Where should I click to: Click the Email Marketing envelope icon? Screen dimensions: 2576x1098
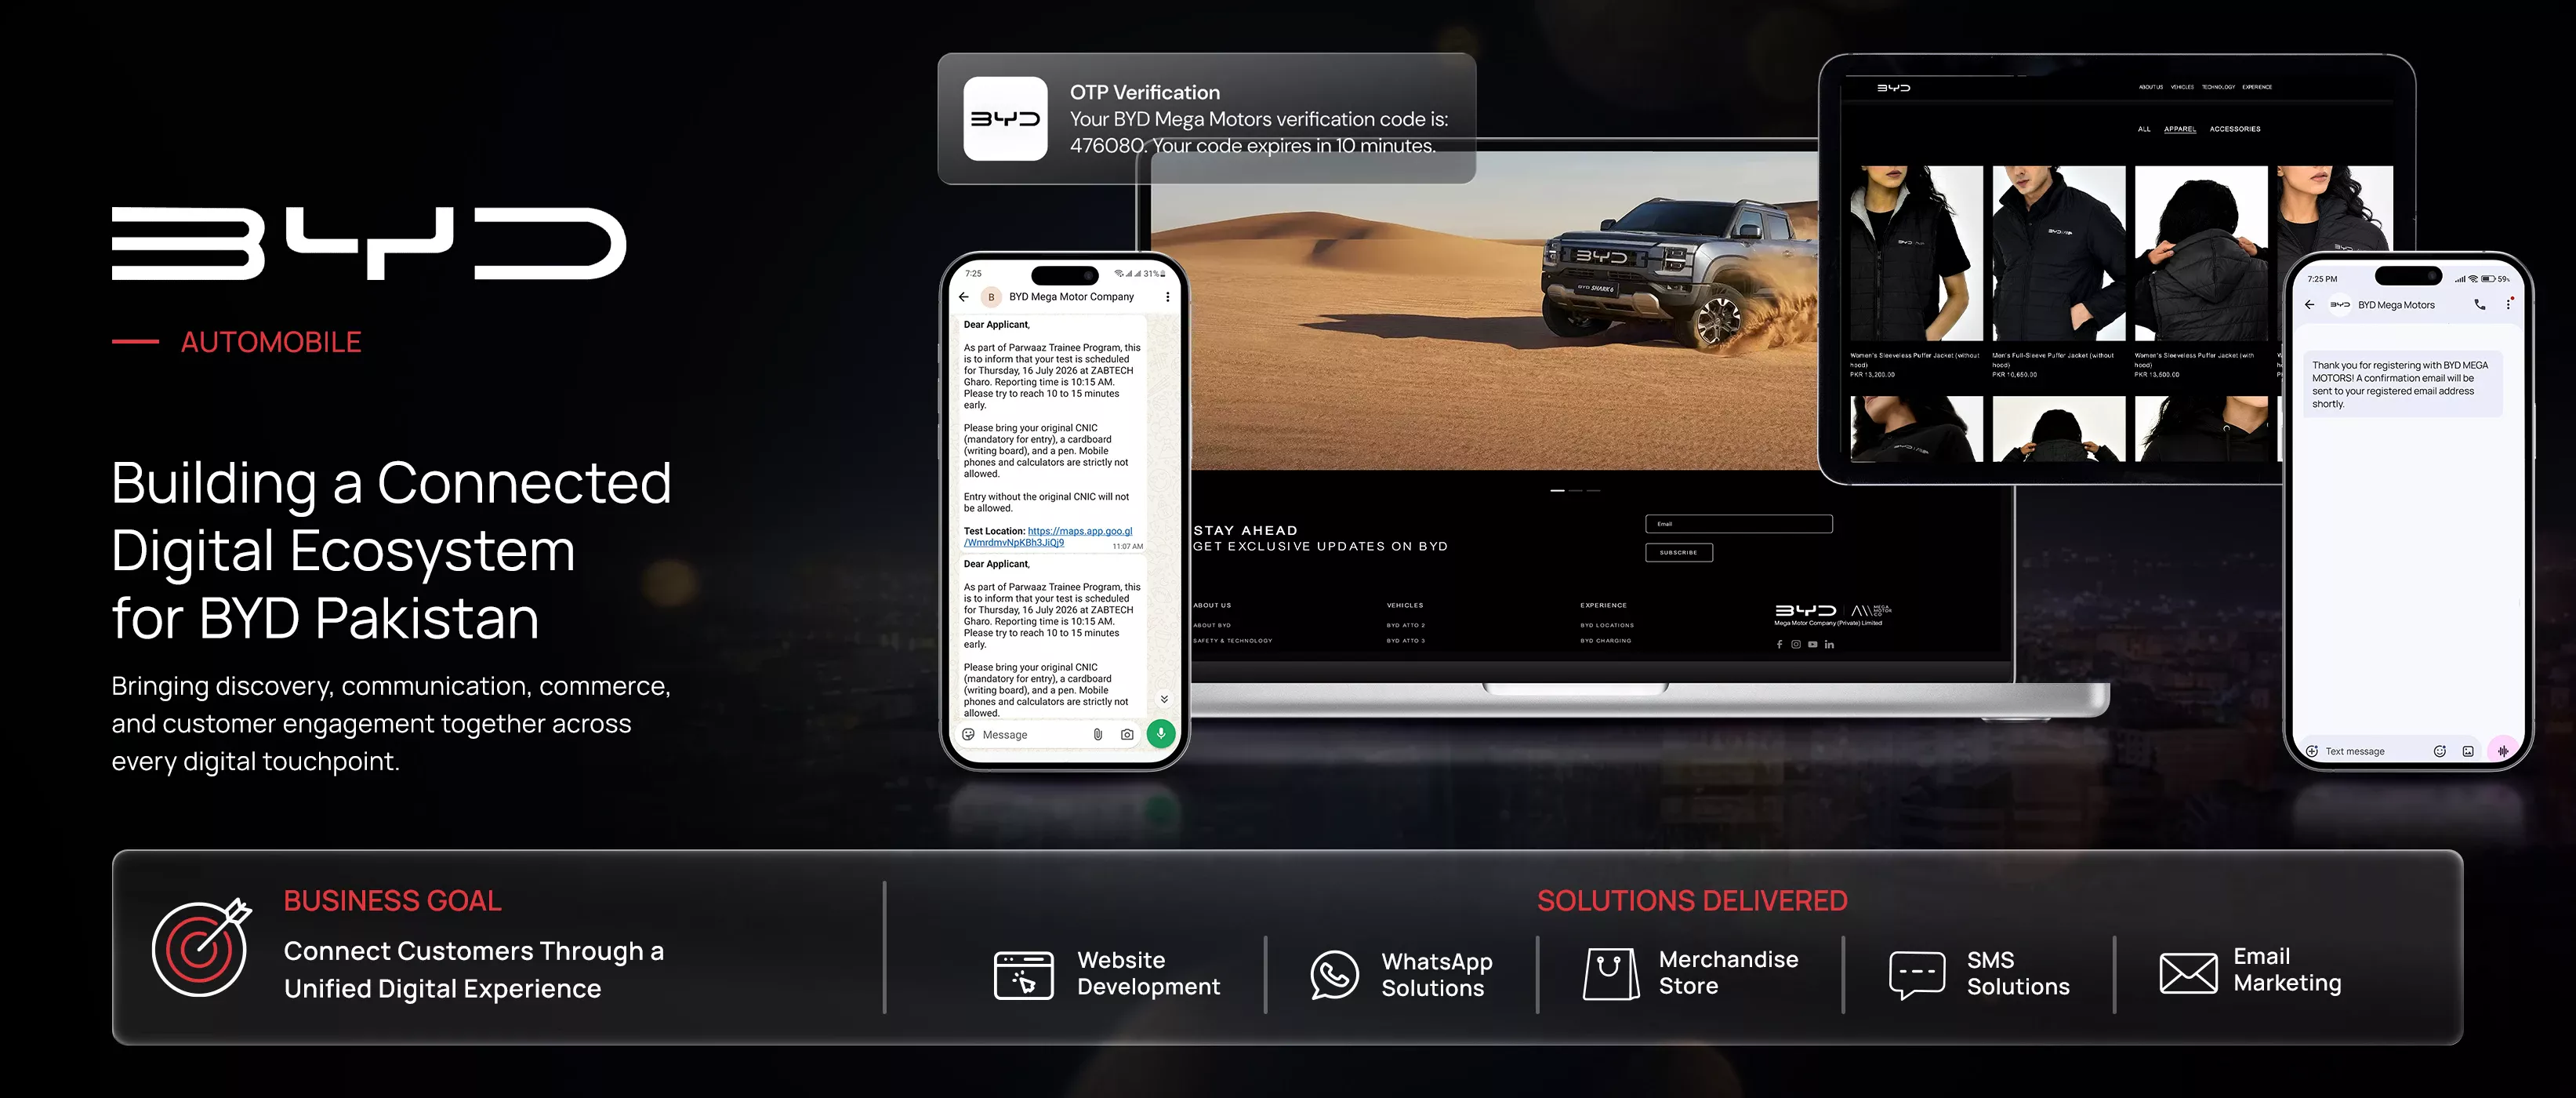2187,973
